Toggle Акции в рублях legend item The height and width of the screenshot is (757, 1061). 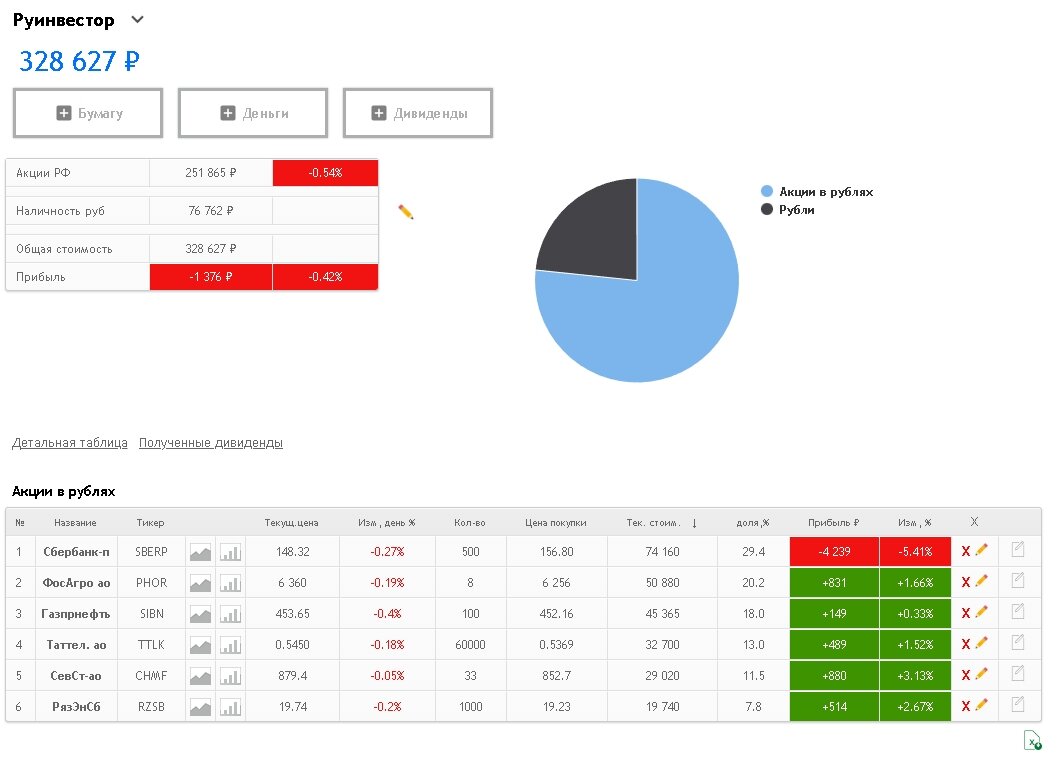pos(817,191)
